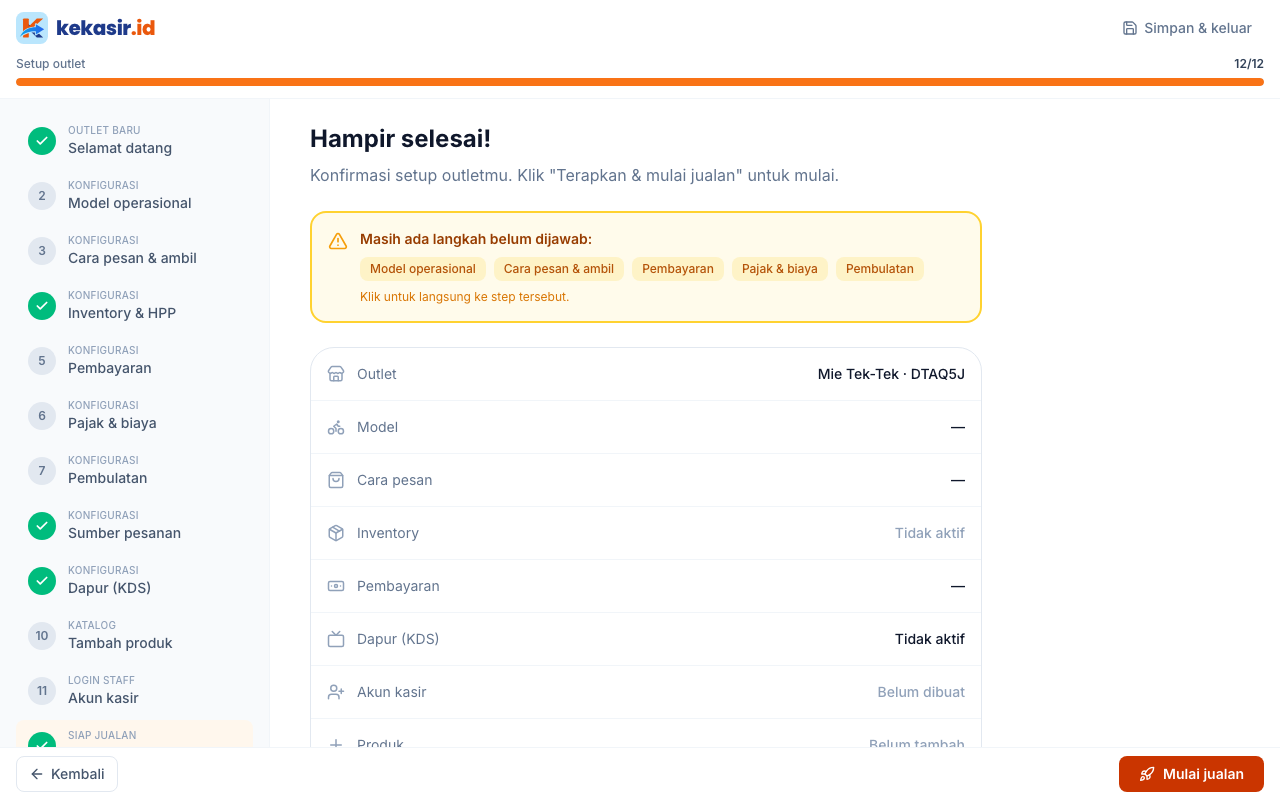This screenshot has height=800, width=1280.
Task: Click step number 5 circle for Pembayaran
Action: point(42,361)
